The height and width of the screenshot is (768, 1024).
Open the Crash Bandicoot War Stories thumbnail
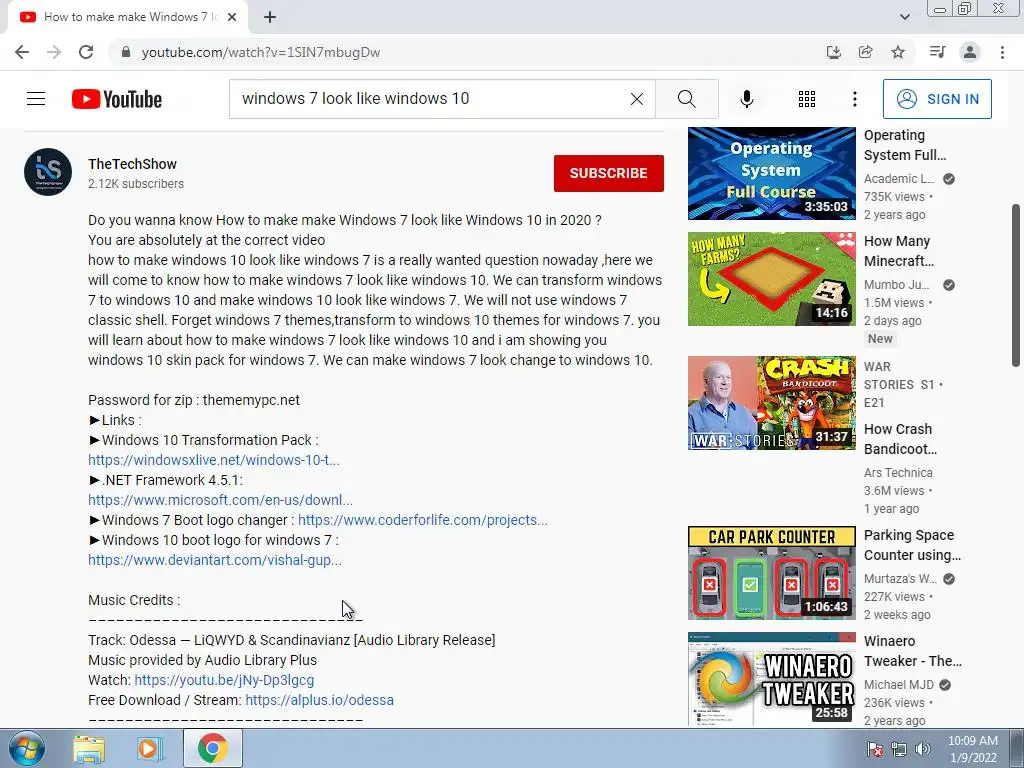[x=771, y=403]
